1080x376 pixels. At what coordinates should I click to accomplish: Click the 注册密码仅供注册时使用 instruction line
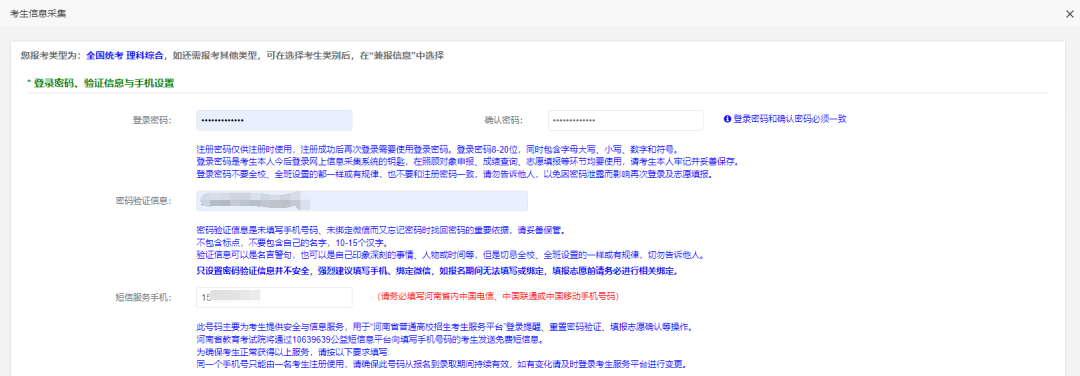[x=437, y=149]
